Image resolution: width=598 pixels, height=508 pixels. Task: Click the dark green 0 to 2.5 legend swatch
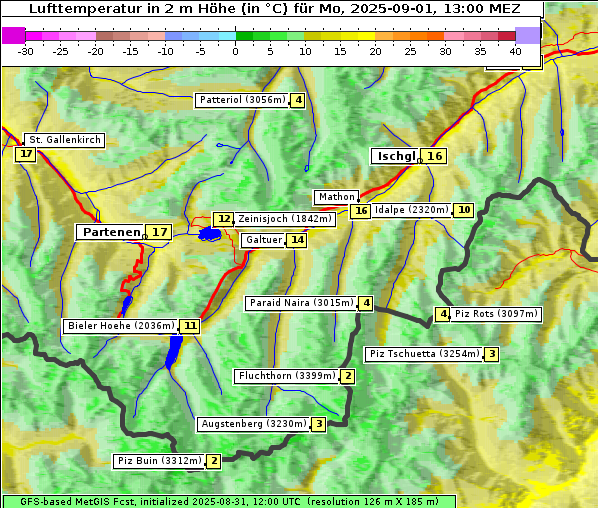(244, 36)
